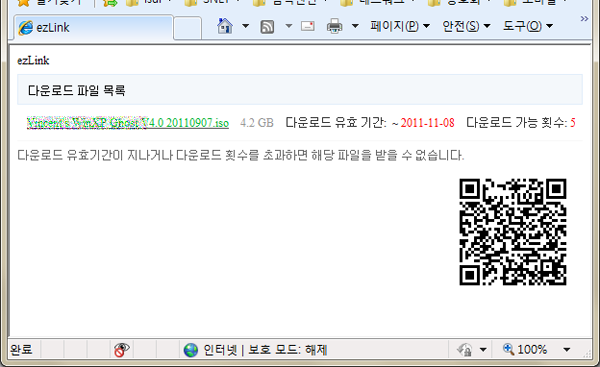Click the expiry date 2011-11-08
This screenshot has height=367, width=600.
(427, 122)
